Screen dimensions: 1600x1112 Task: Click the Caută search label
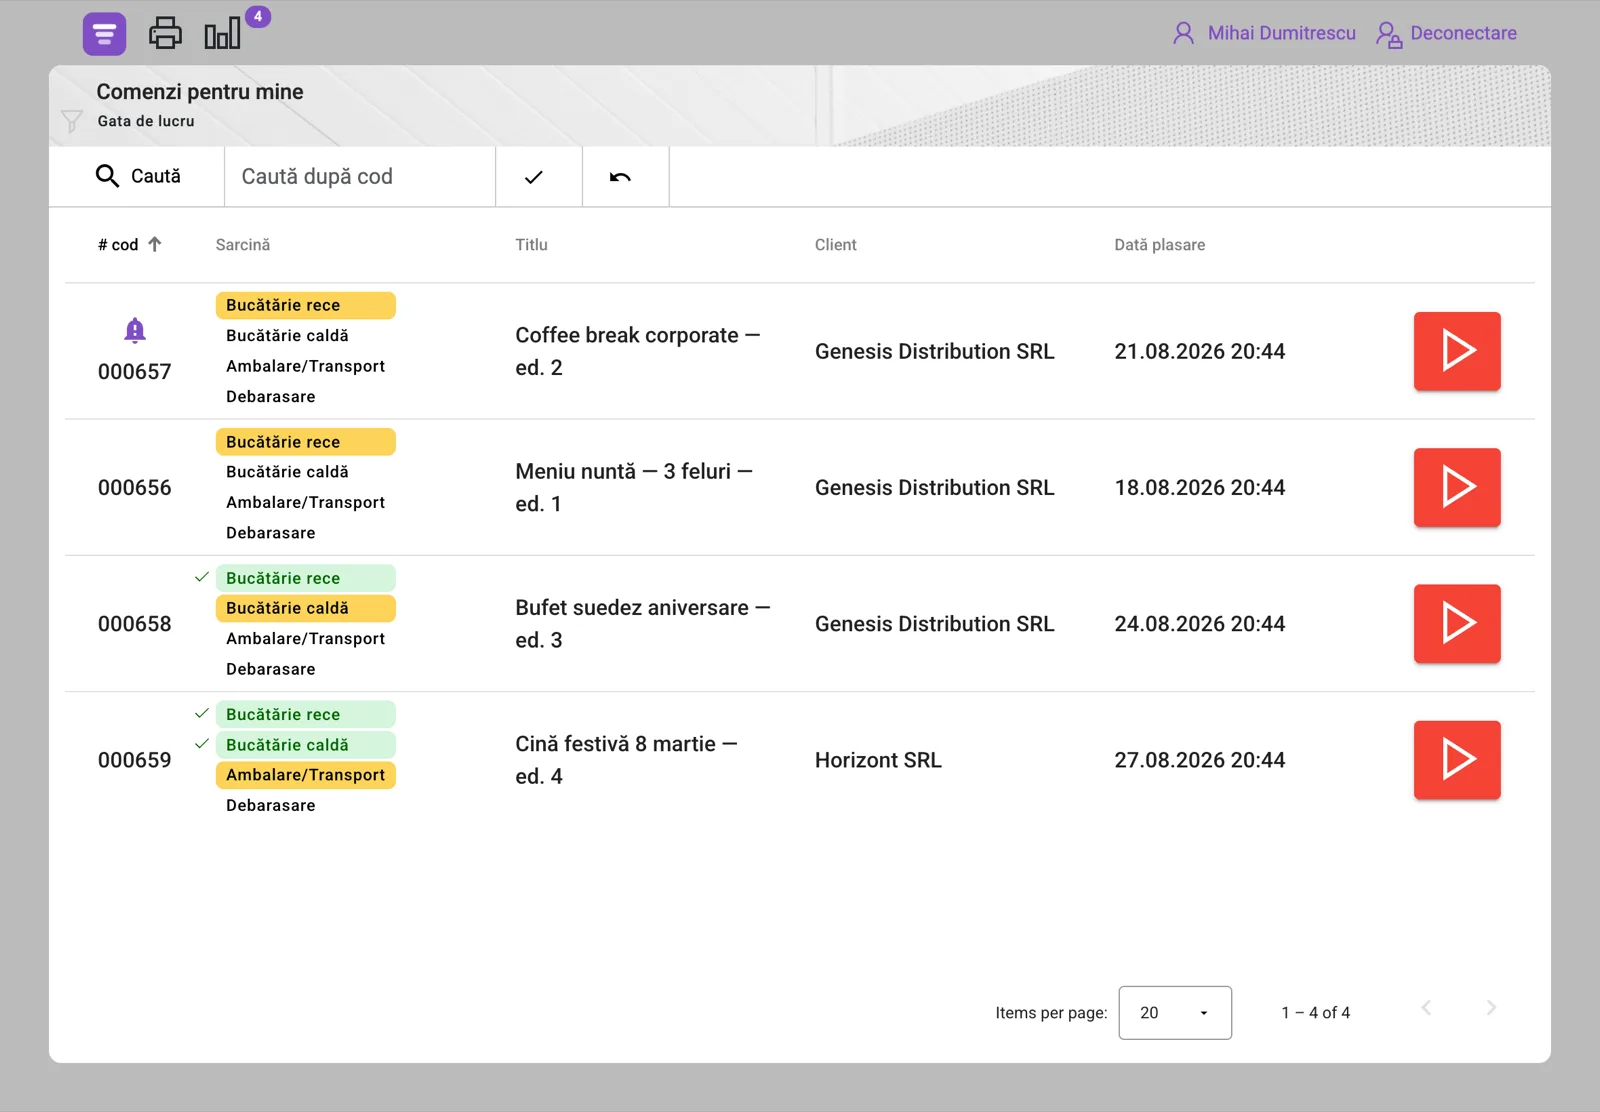pos(156,176)
